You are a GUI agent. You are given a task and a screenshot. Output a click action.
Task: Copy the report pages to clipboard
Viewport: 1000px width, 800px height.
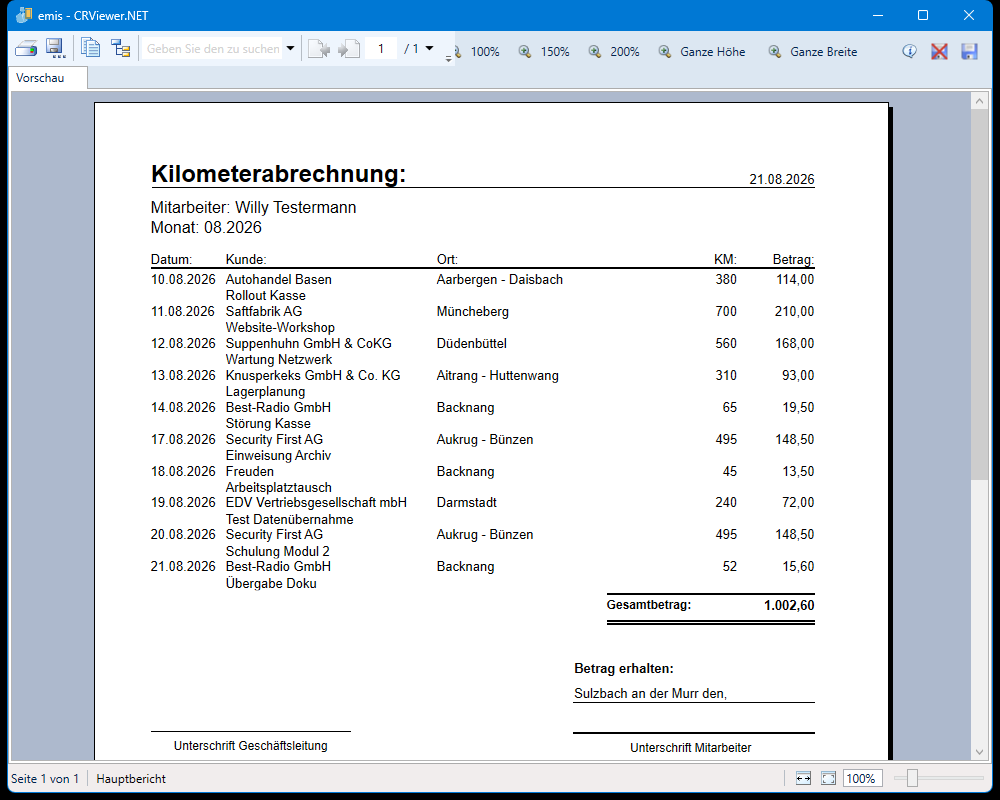(x=91, y=48)
